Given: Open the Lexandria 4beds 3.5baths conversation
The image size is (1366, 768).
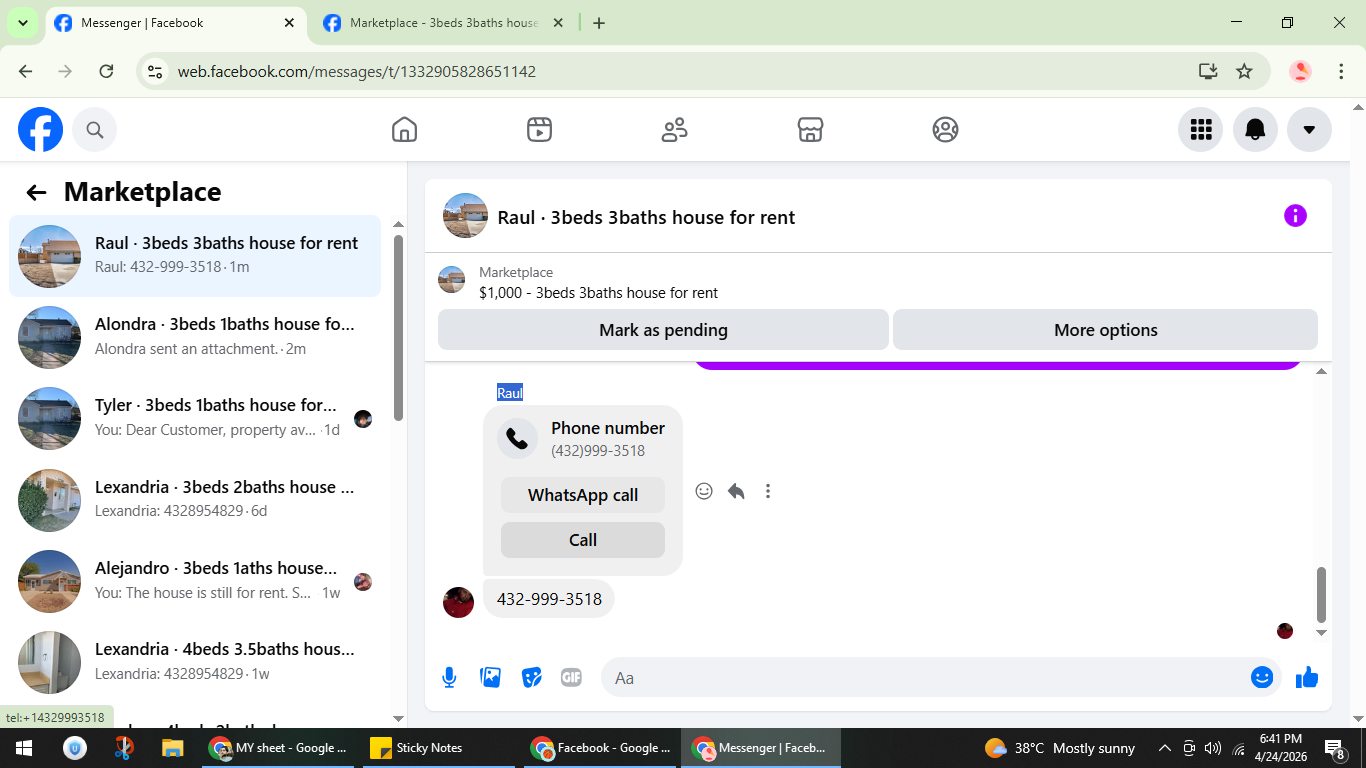Looking at the screenshot, I should pos(195,662).
